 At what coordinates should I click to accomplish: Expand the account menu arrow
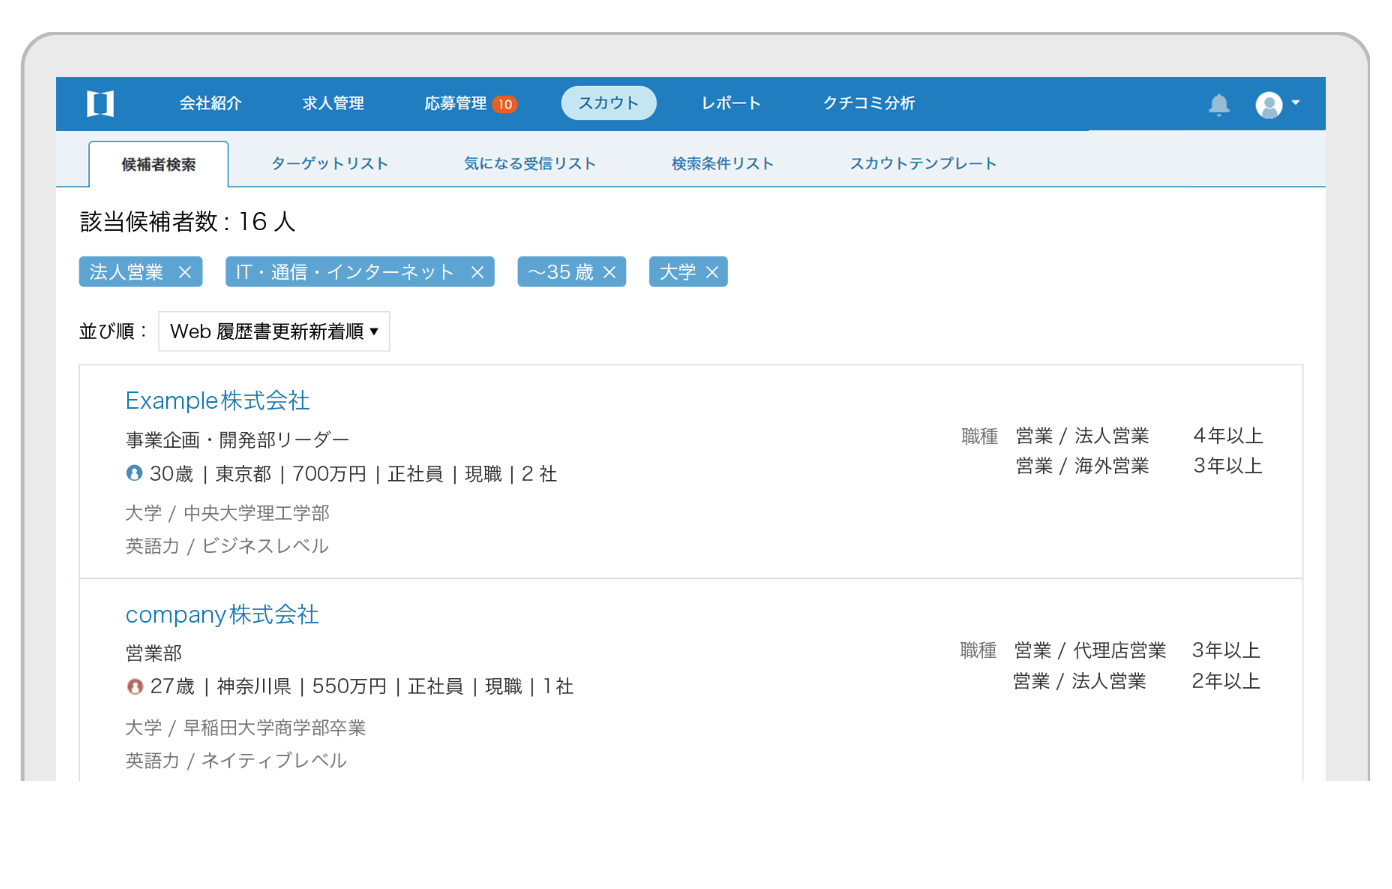tap(1296, 103)
